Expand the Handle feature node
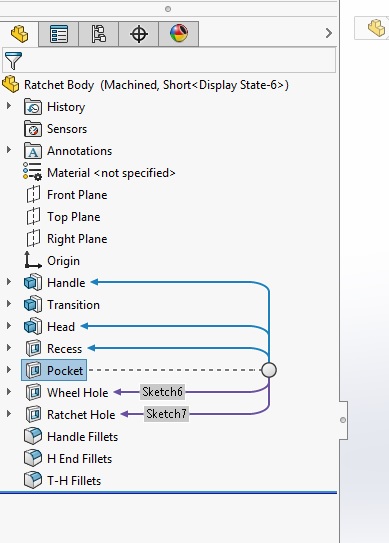 click(x=9, y=282)
